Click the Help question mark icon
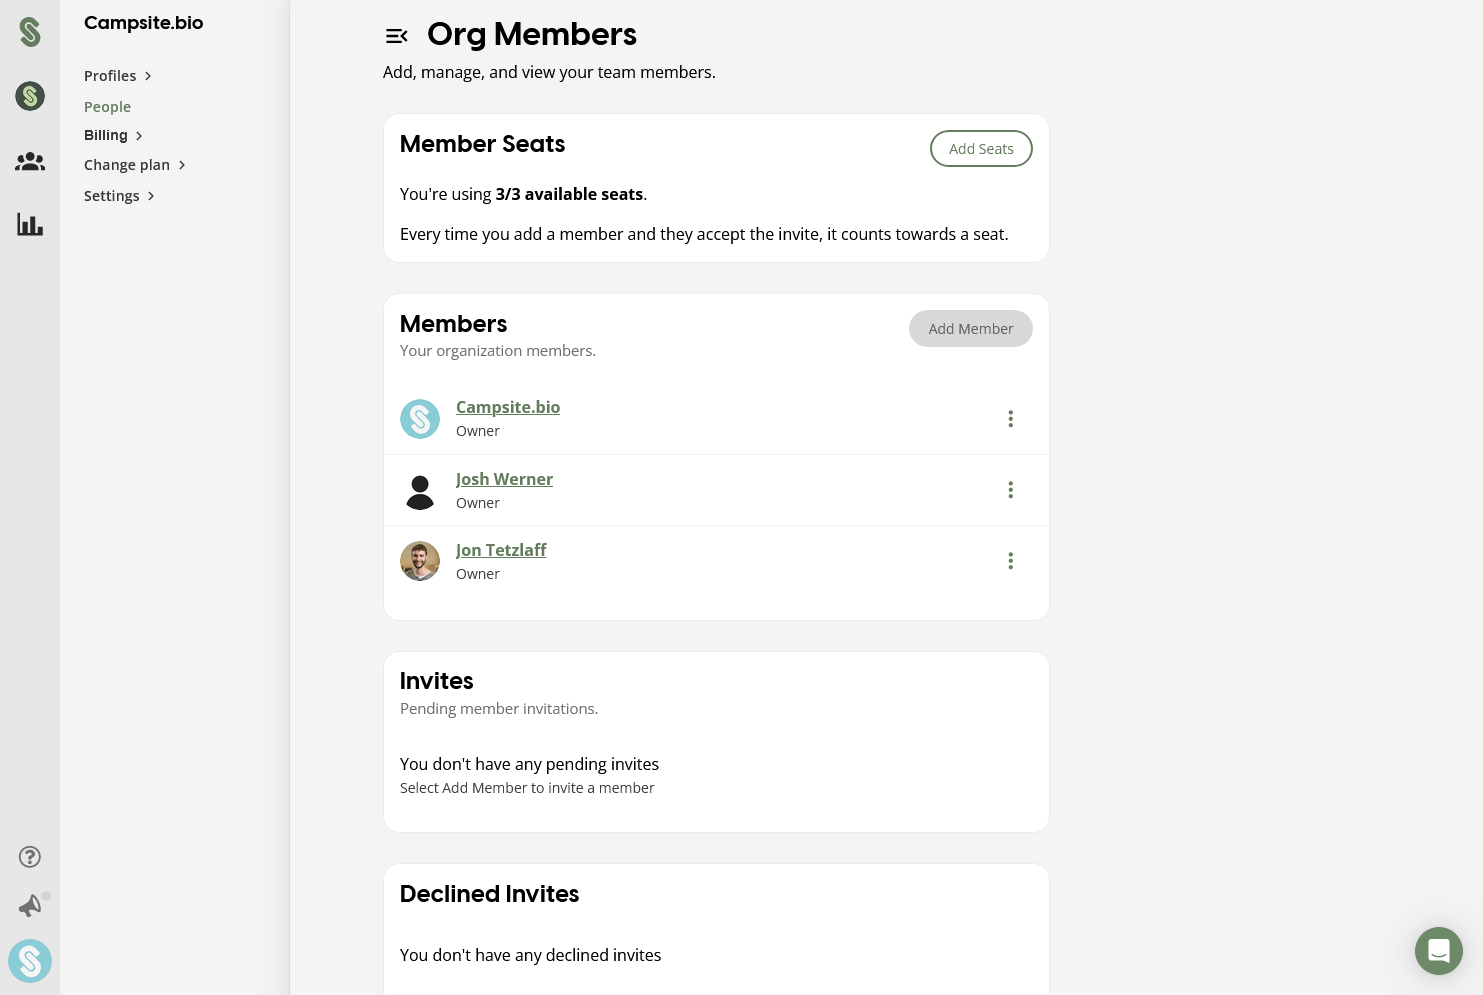1483x995 pixels. [x=30, y=856]
